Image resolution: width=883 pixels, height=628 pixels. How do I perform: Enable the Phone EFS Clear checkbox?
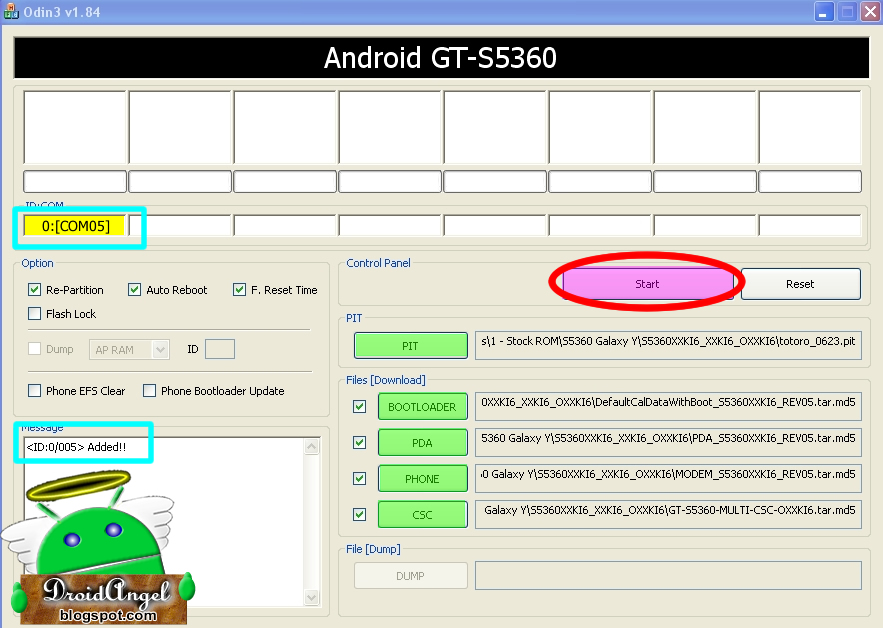click(34, 390)
